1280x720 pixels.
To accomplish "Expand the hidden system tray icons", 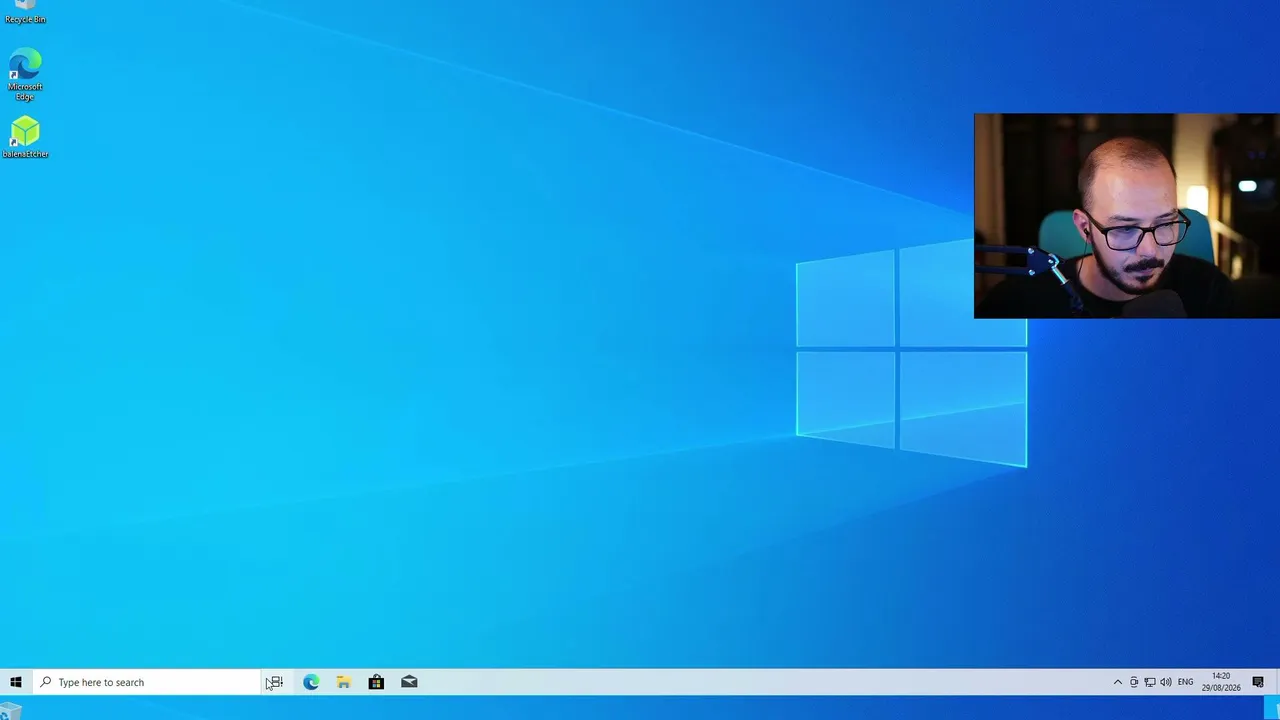I will pos(1117,682).
